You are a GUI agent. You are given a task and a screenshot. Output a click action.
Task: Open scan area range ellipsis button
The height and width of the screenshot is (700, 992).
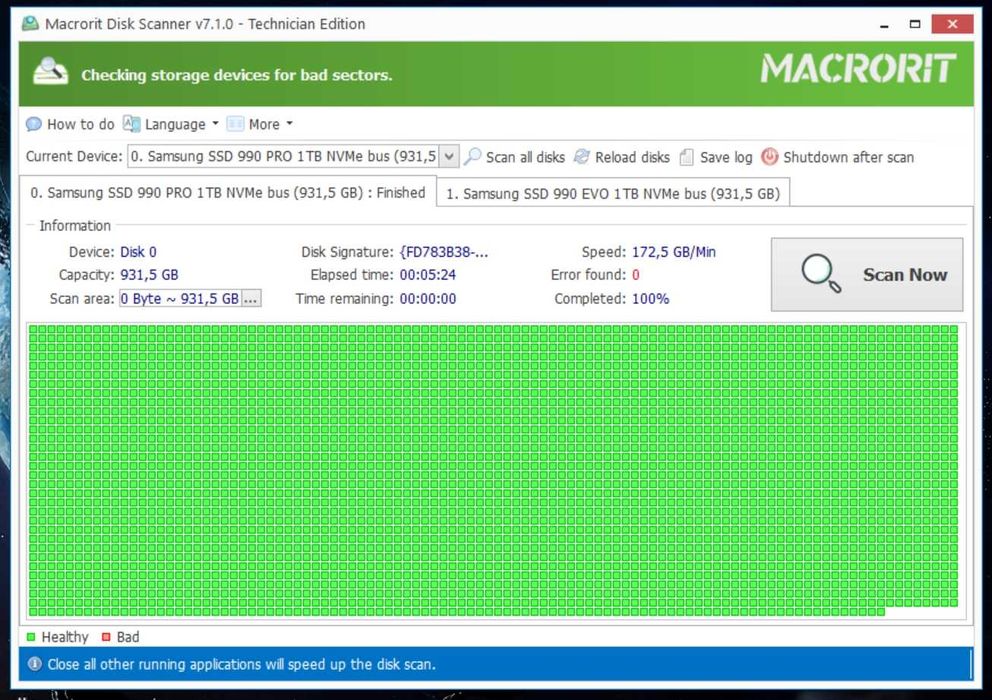pyautogui.click(x=251, y=298)
